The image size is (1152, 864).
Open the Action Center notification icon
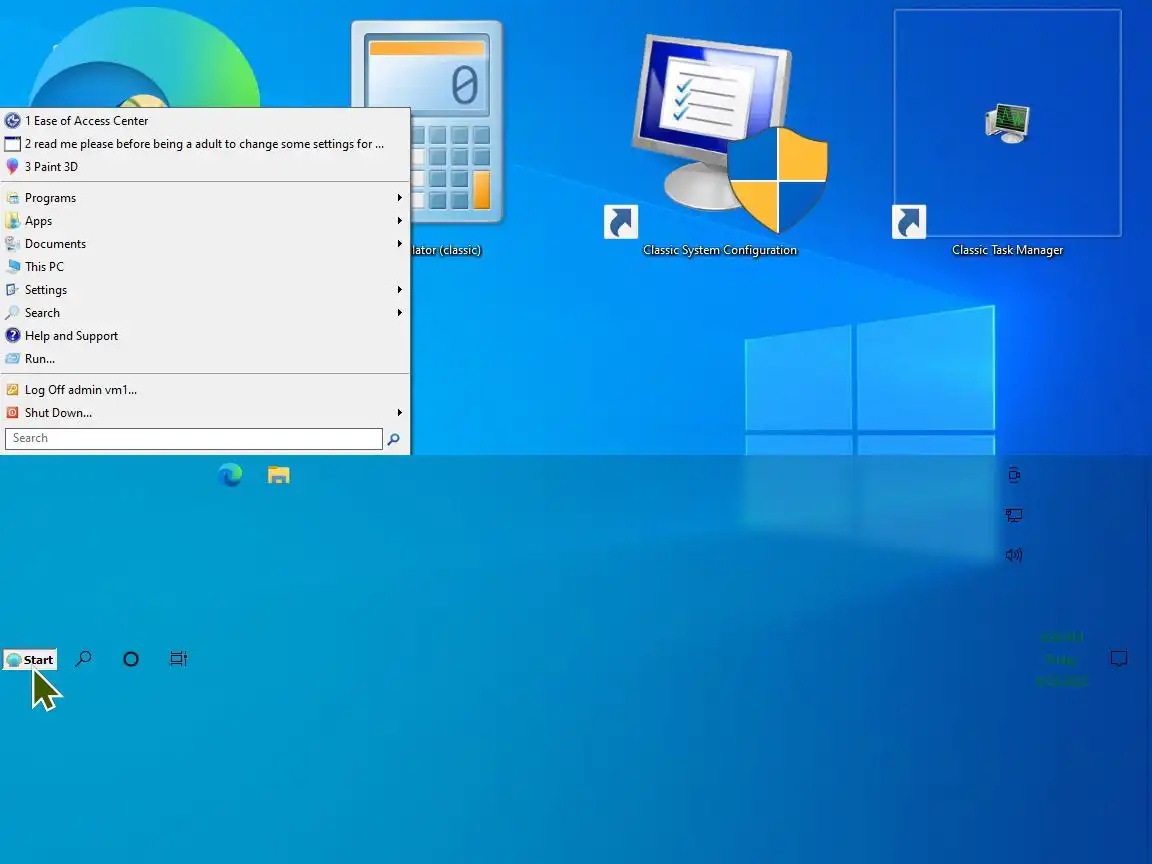coord(1118,658)
